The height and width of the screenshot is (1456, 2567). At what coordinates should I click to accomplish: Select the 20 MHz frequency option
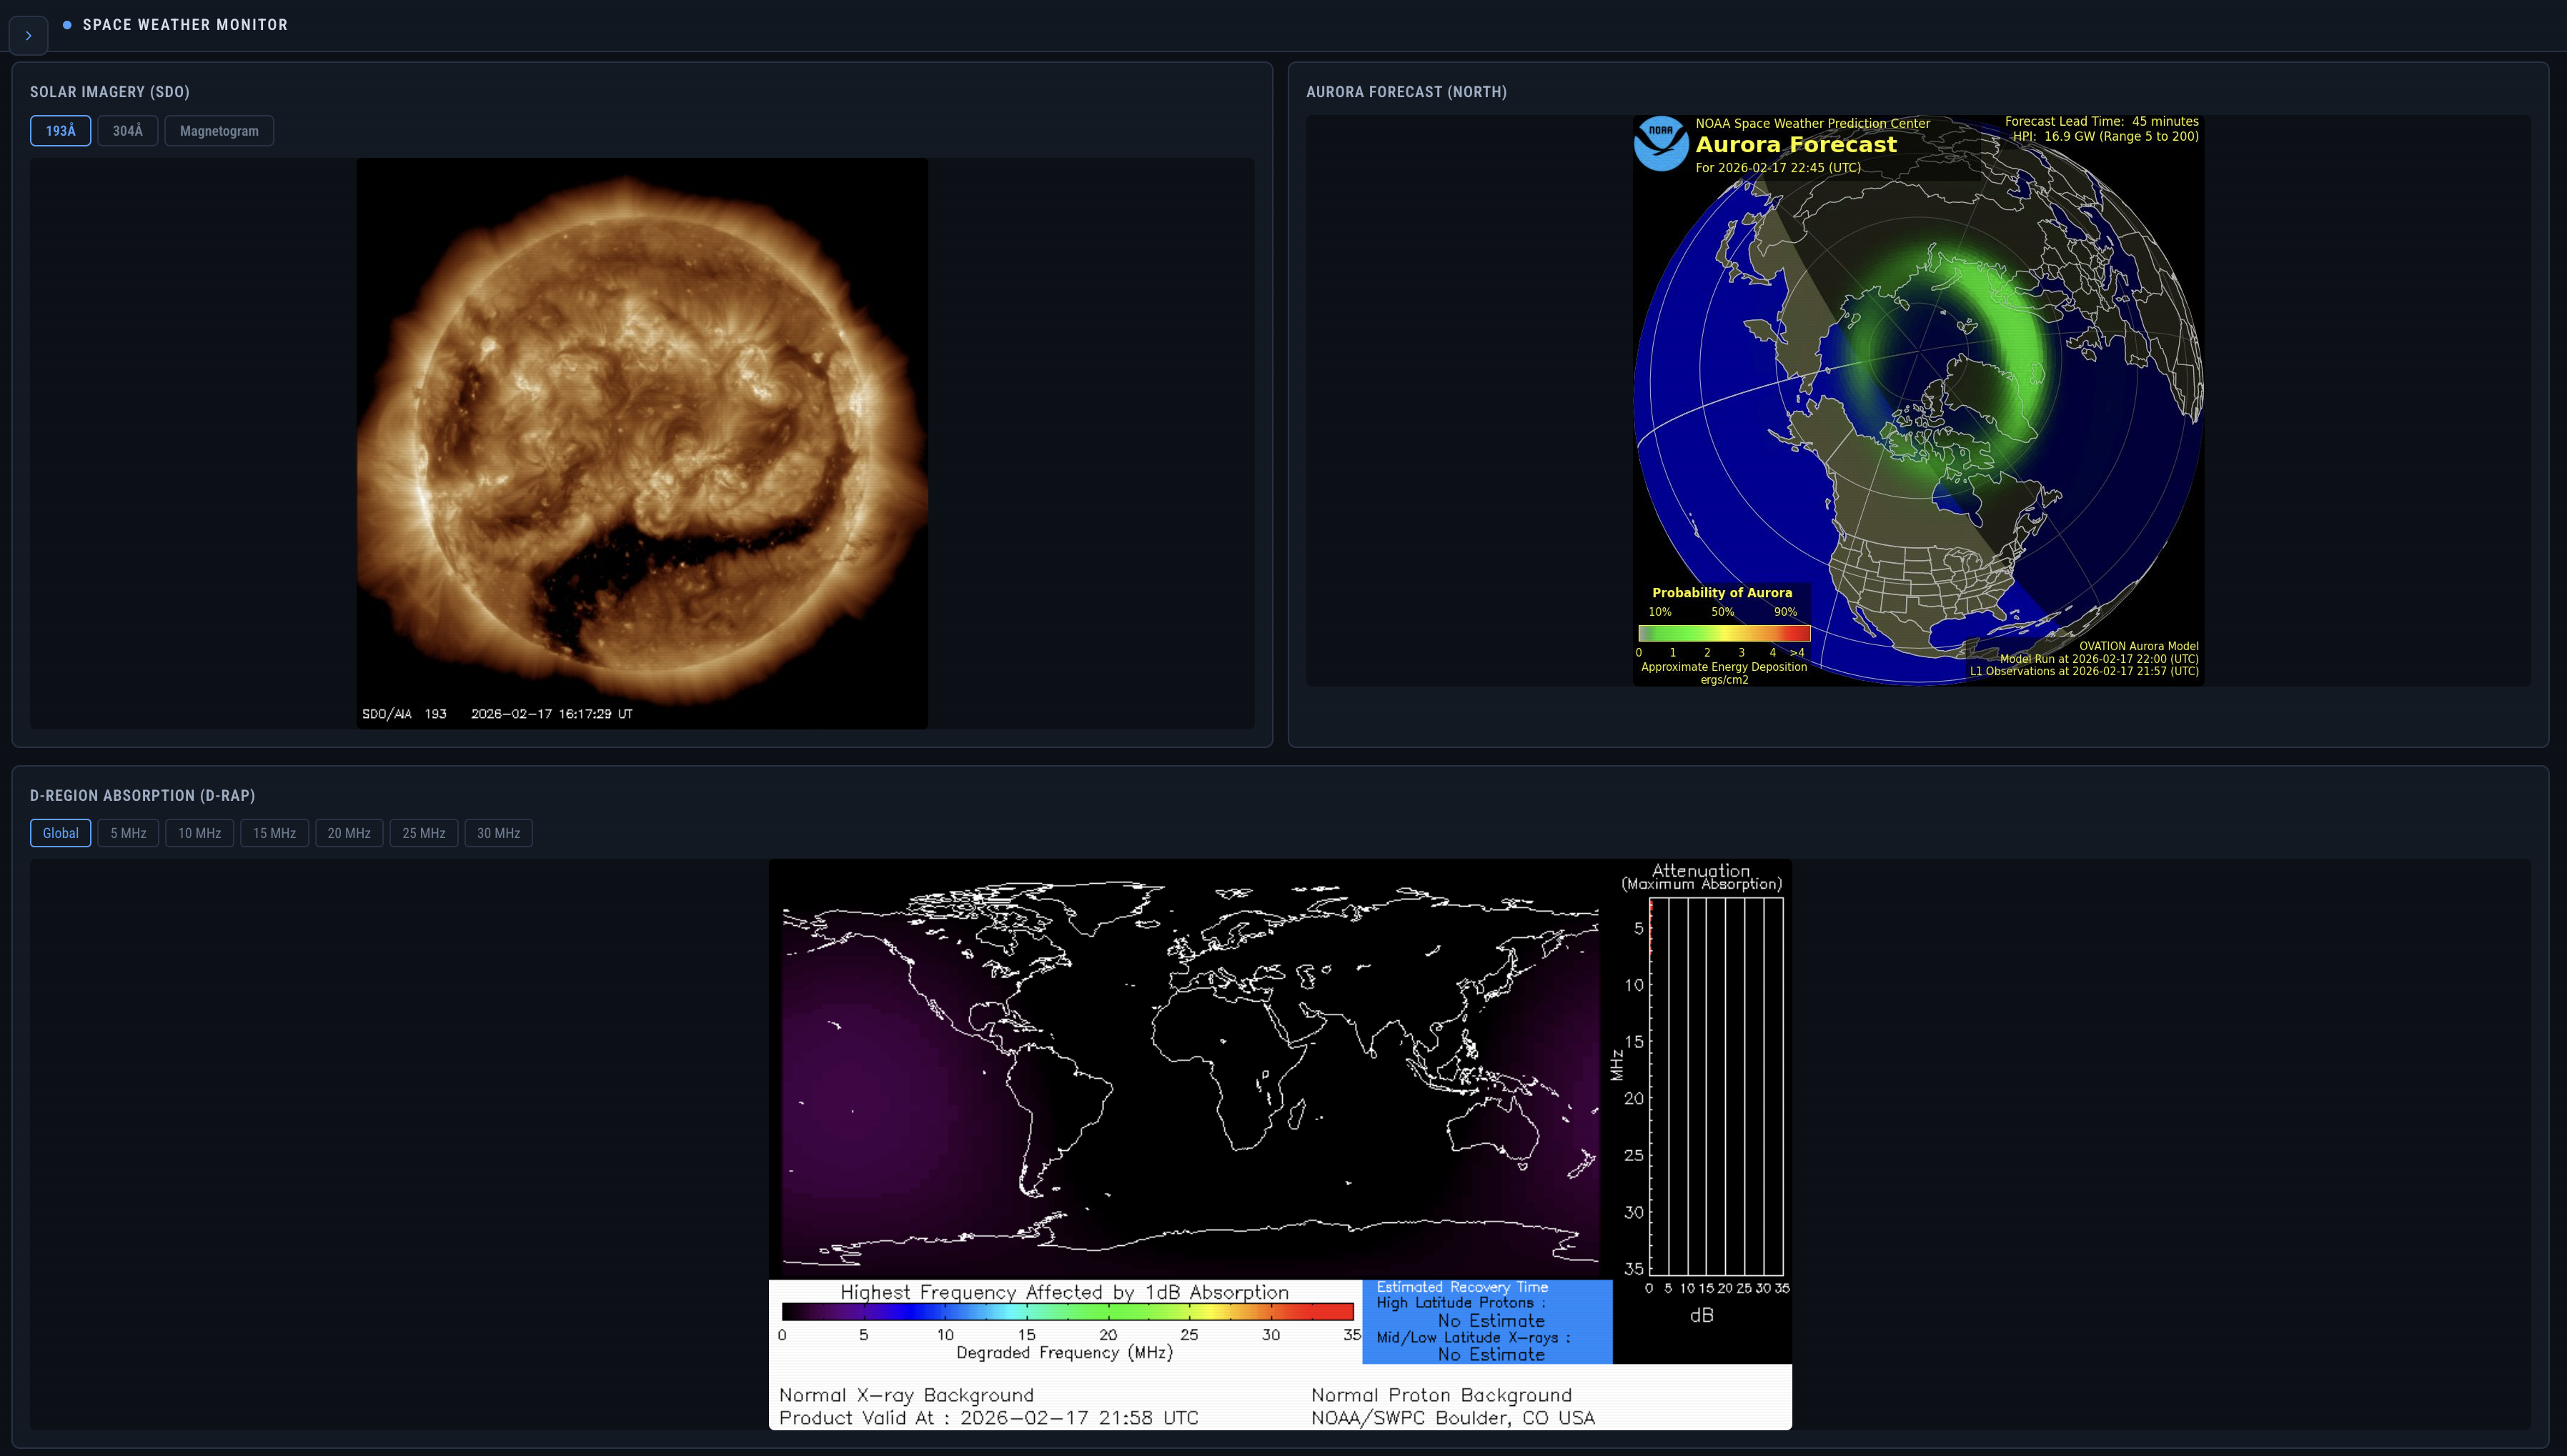pos(349,832)
